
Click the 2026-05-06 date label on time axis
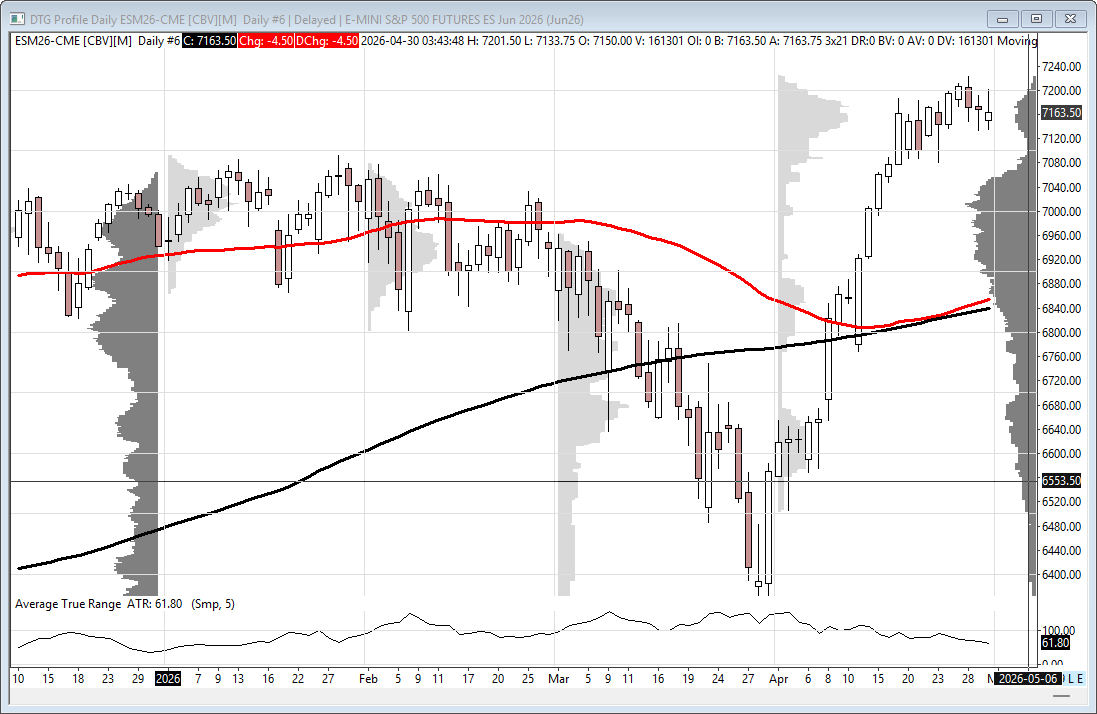point(1027,678)
